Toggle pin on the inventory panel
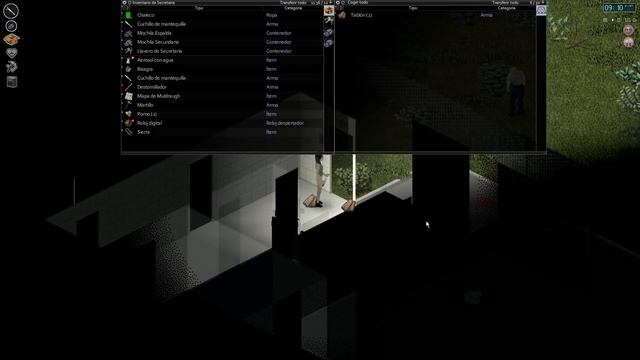Screen dimensions: 640x360 coord(331,2)
